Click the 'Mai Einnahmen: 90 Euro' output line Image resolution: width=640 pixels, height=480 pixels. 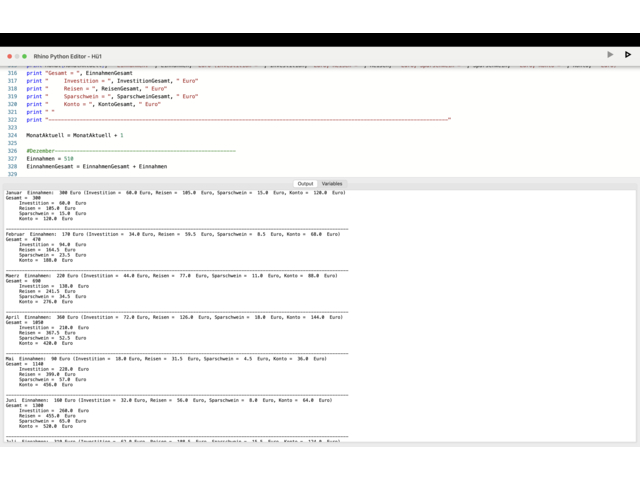166,359
